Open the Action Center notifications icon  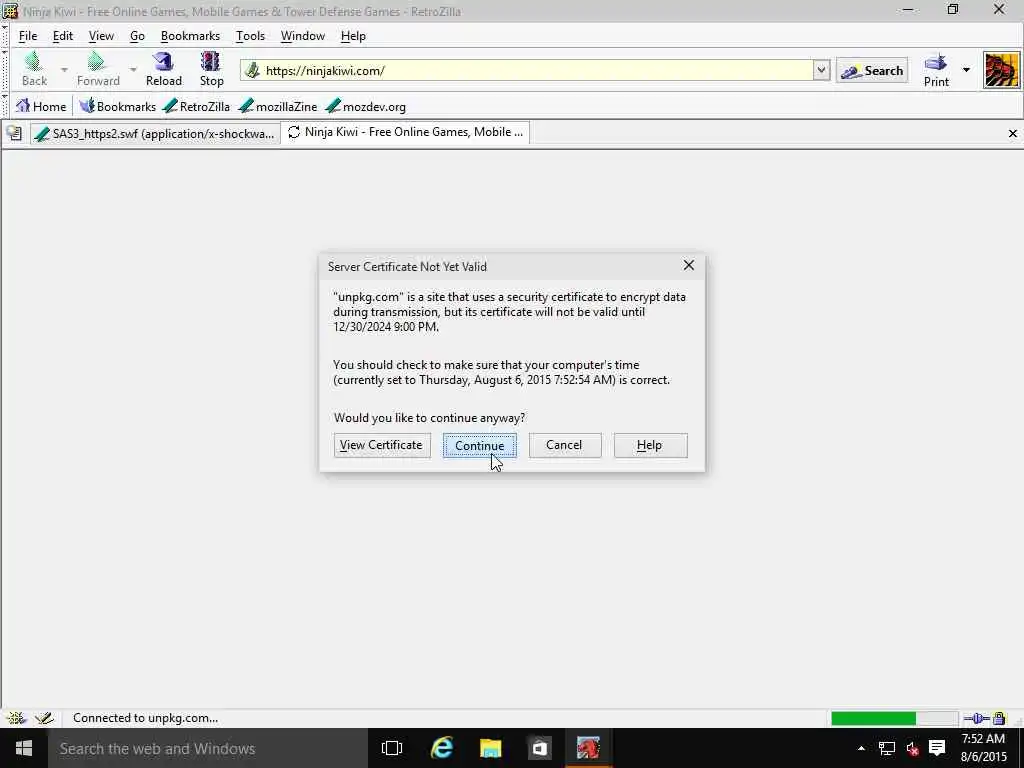(937, 748)
